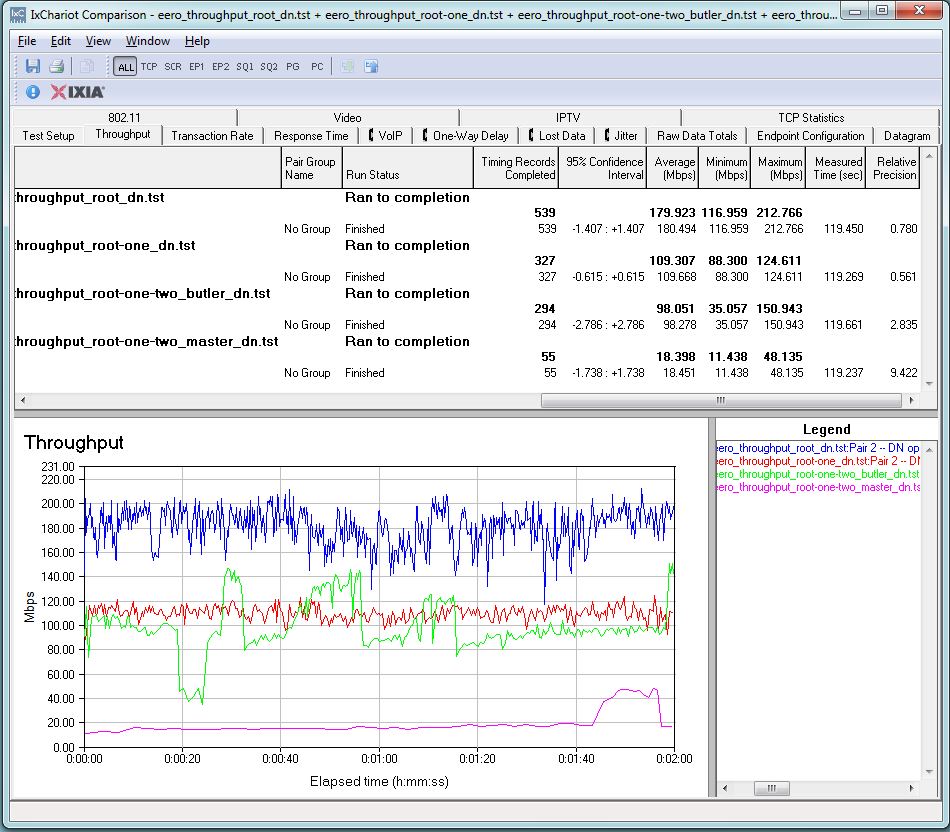Select the throughput_root_dn.tst row
Viewport: 950px width, 832px height.
click(x=467, y=198)
